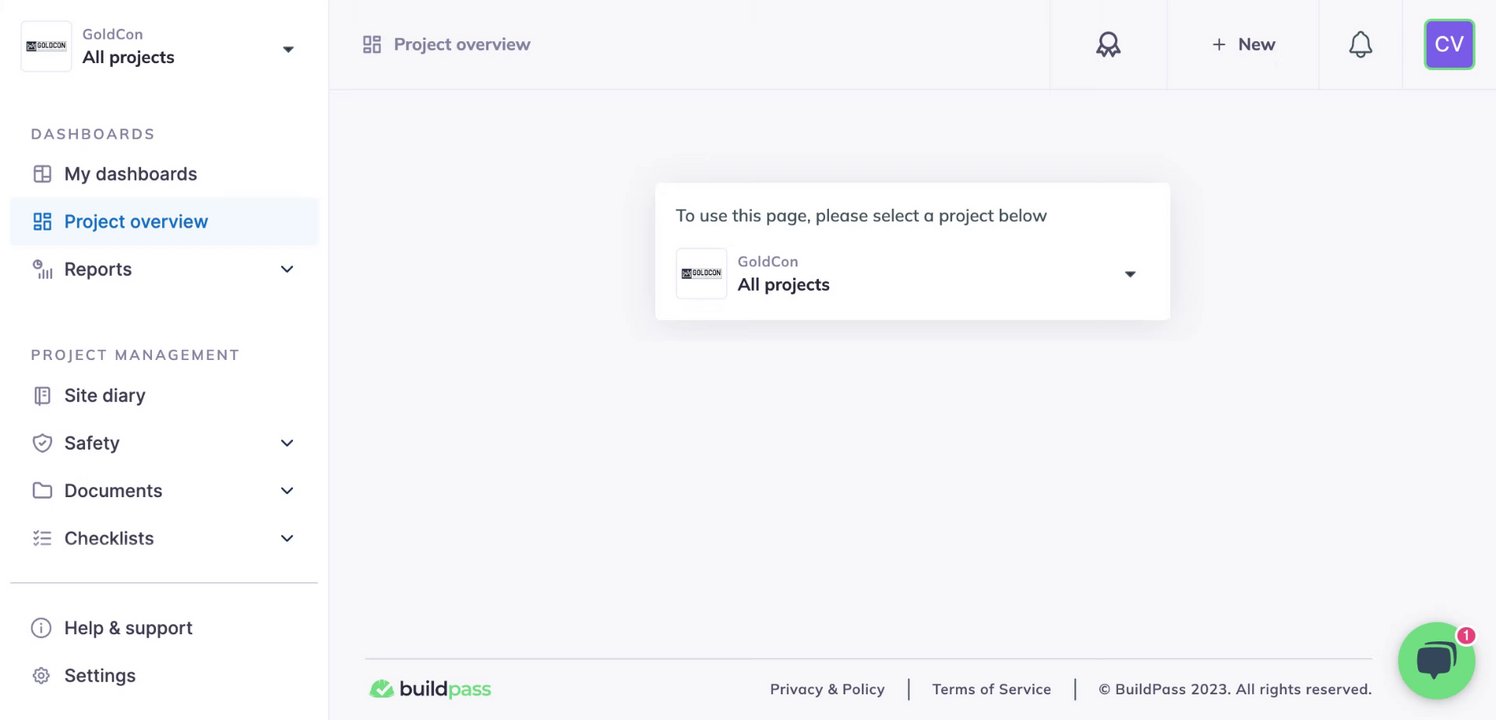Expand the Checklists submenu chevron

pyautogui.click(x=287, y=538)
